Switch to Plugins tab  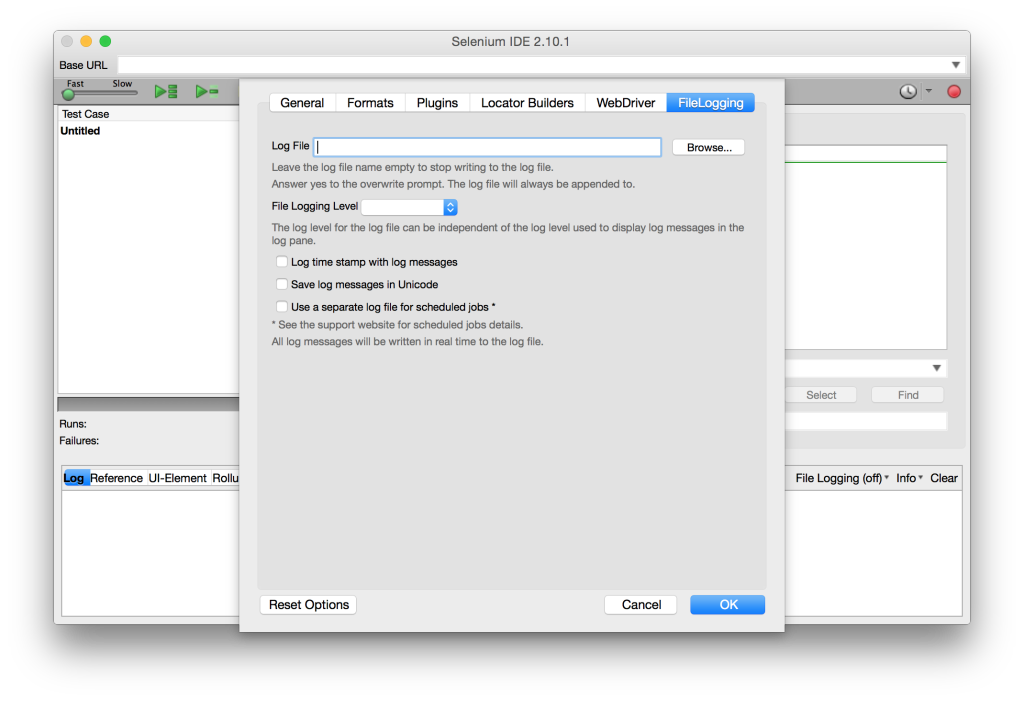[438, 103]
